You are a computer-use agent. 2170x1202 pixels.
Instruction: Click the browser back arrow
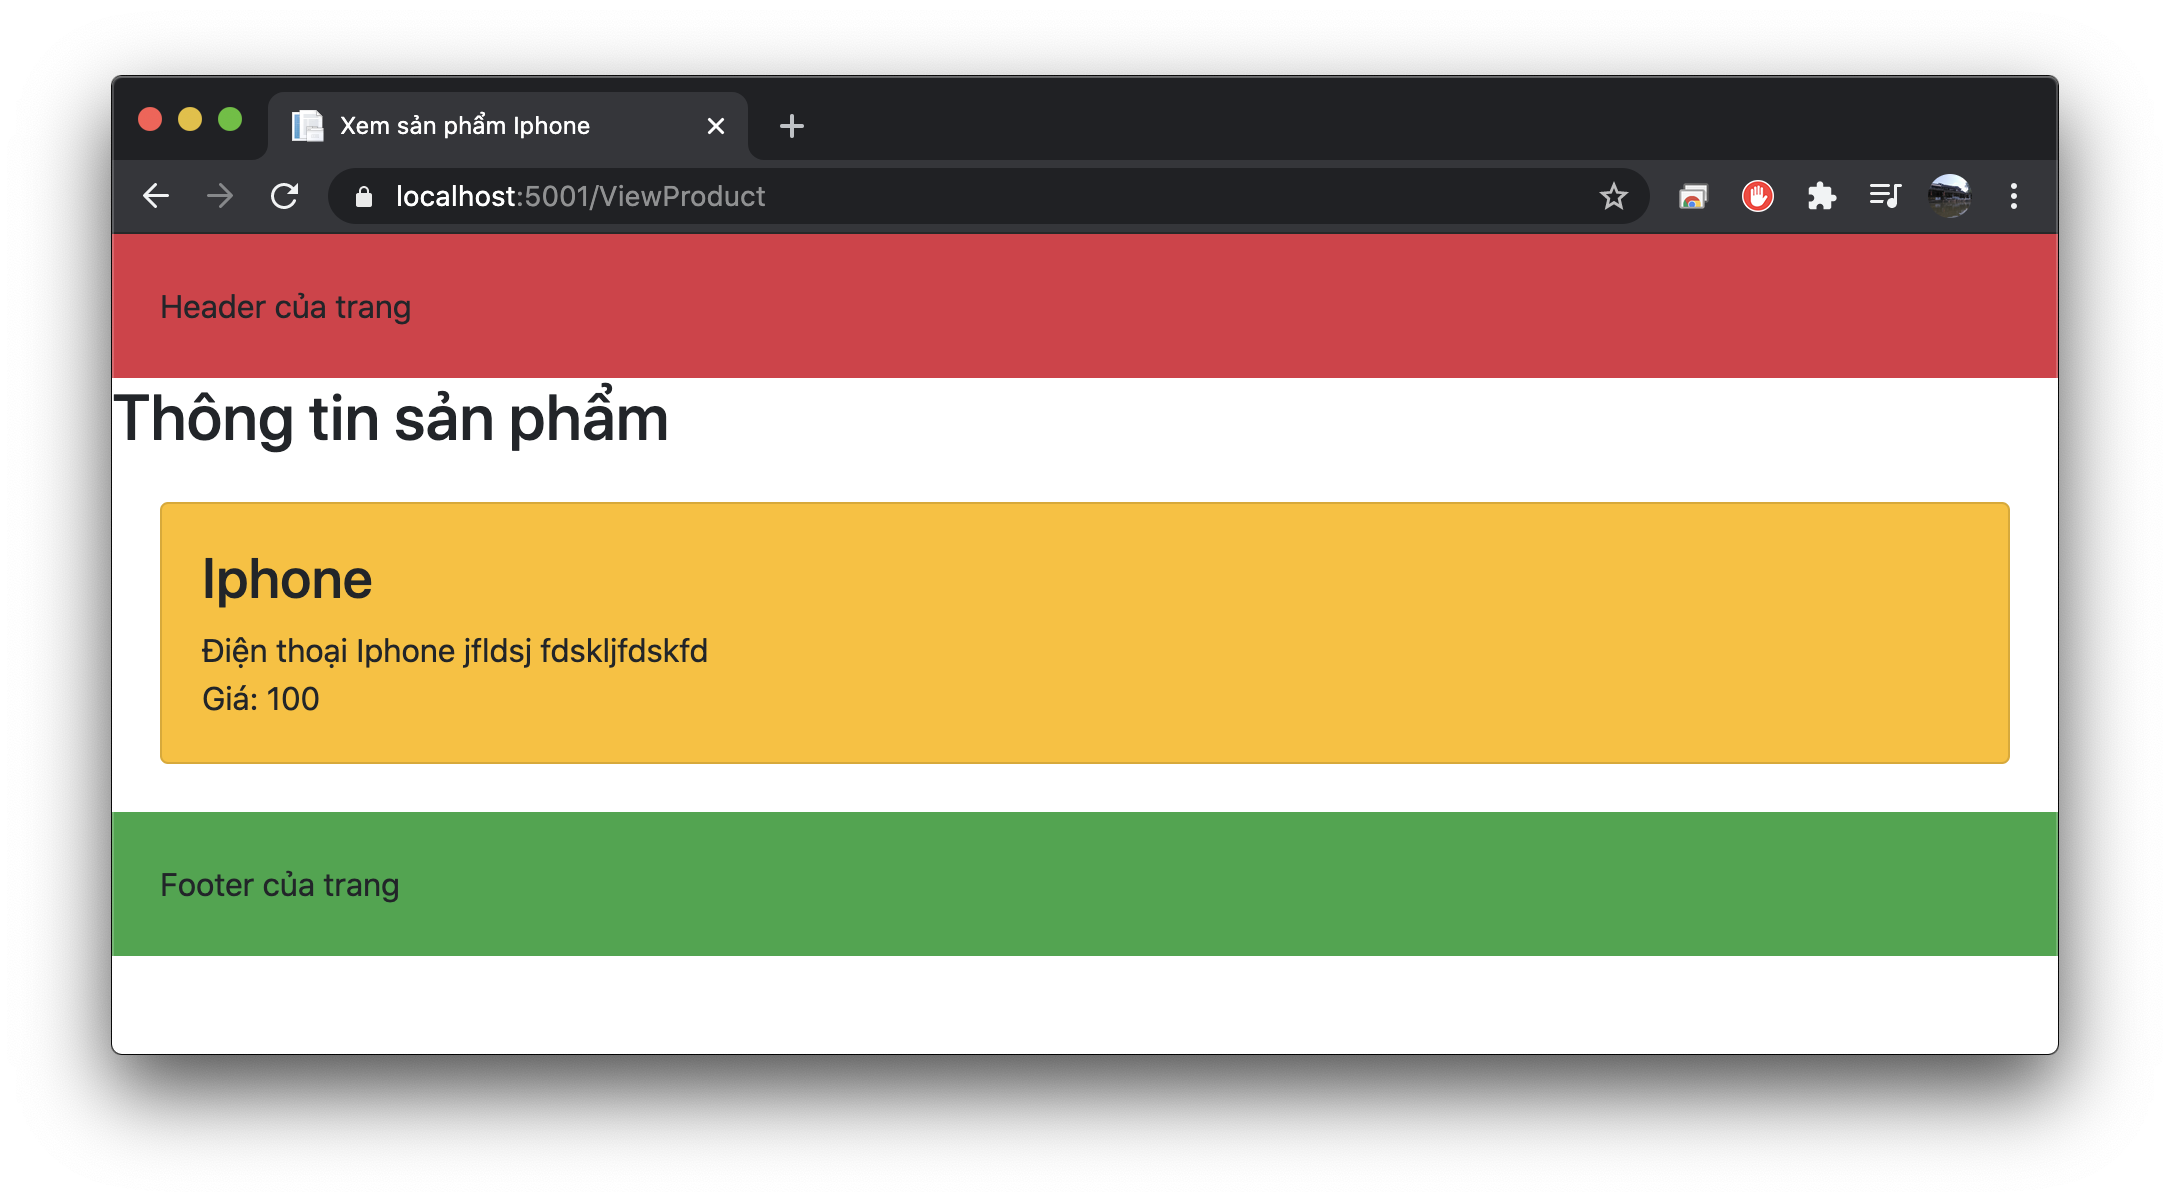[156, 196]
